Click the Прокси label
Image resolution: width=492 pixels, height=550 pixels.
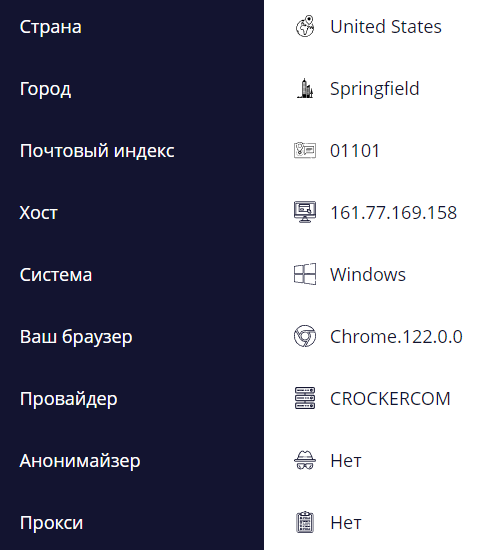pos(51,523)
